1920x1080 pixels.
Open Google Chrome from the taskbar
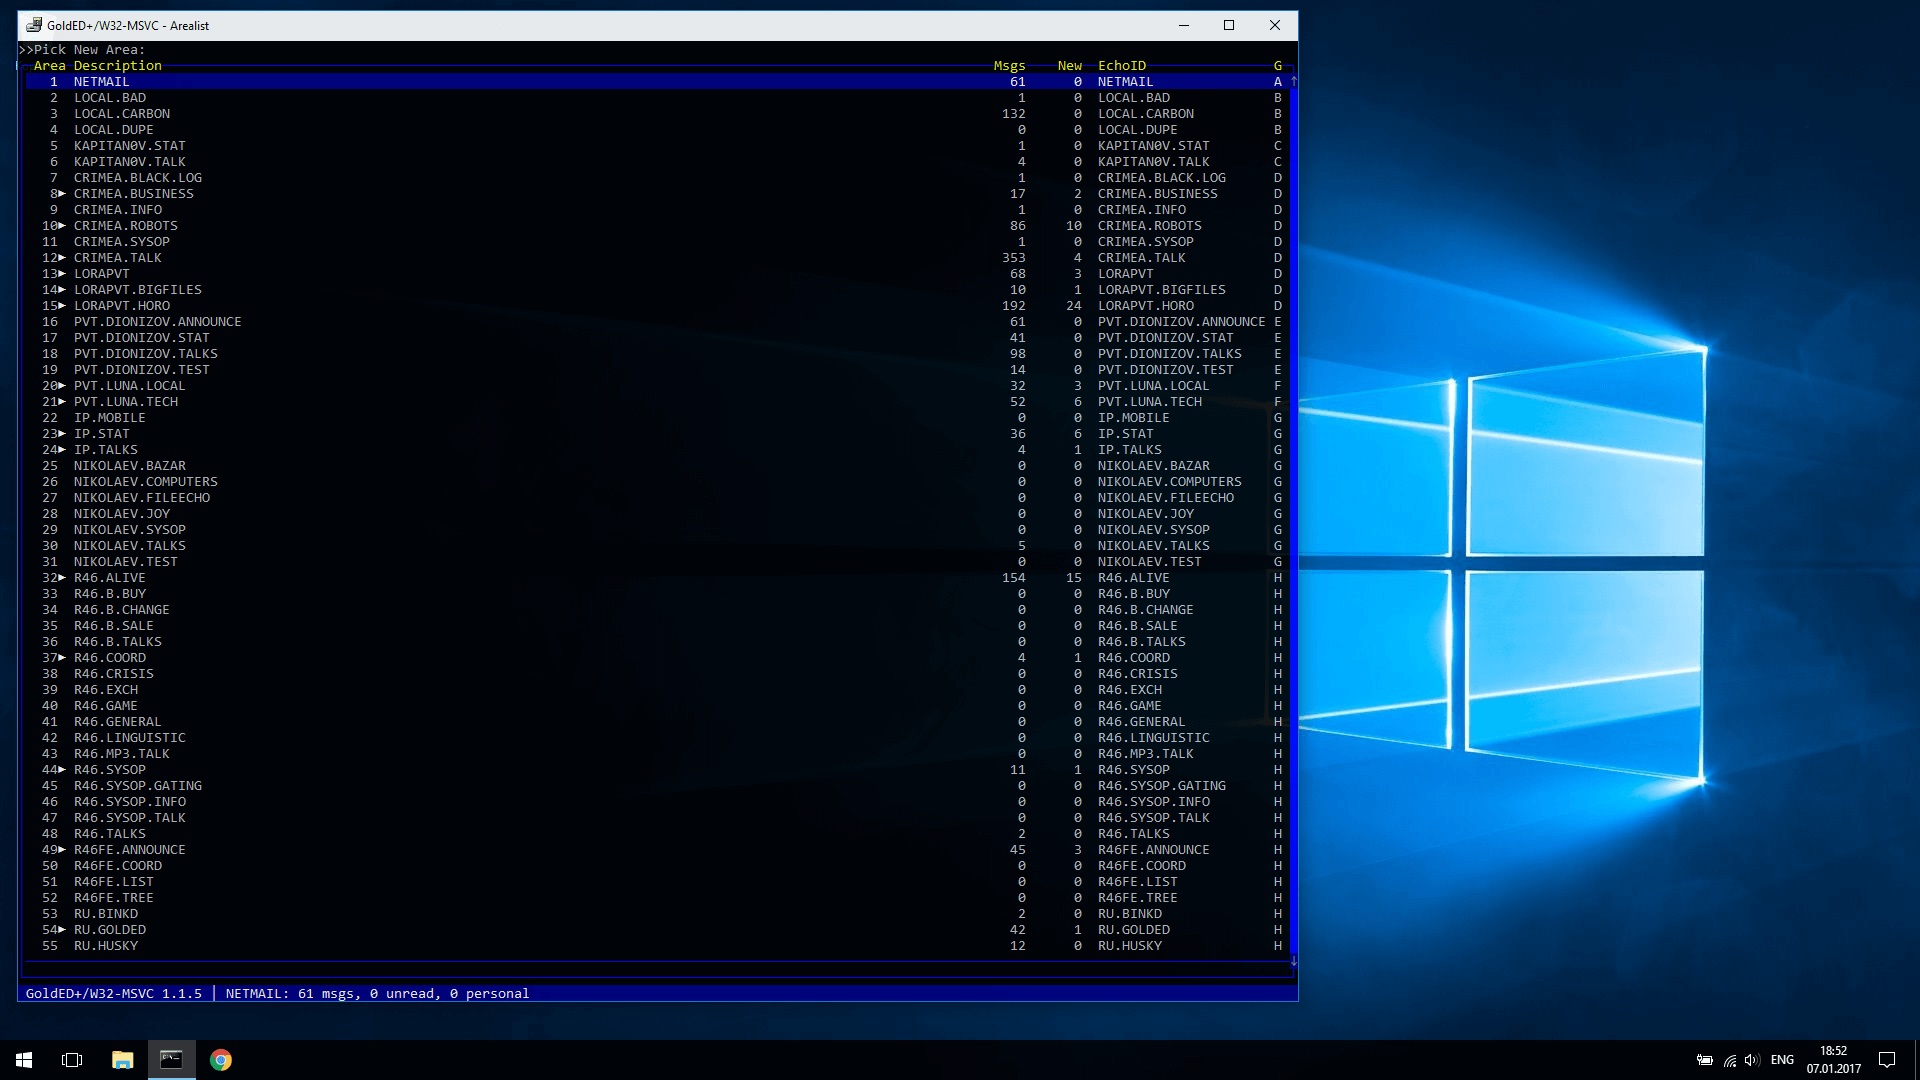click(220, 1060)
